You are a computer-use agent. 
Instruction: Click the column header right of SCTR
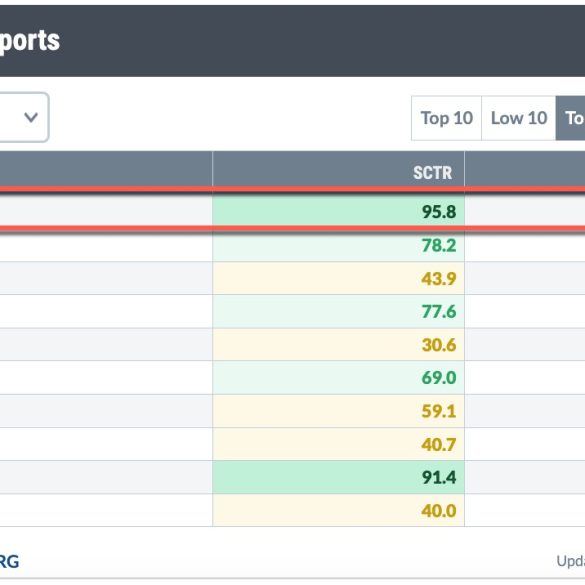click(x=525, y=169)
